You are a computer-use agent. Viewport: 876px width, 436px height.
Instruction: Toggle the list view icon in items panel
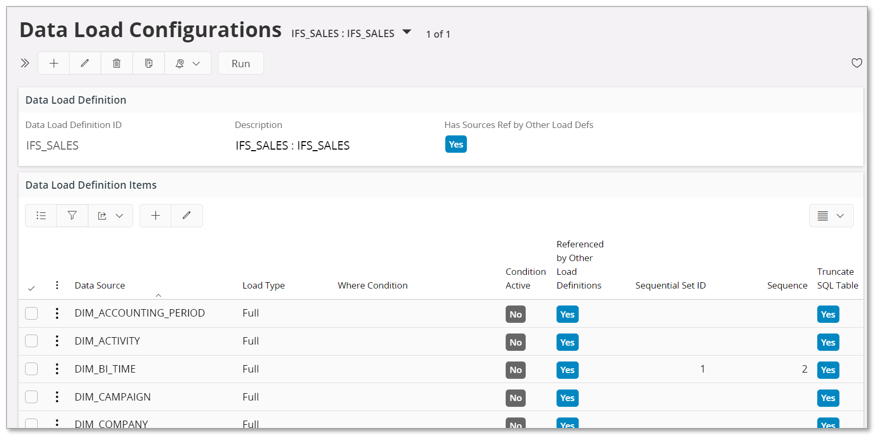(41, 215)
